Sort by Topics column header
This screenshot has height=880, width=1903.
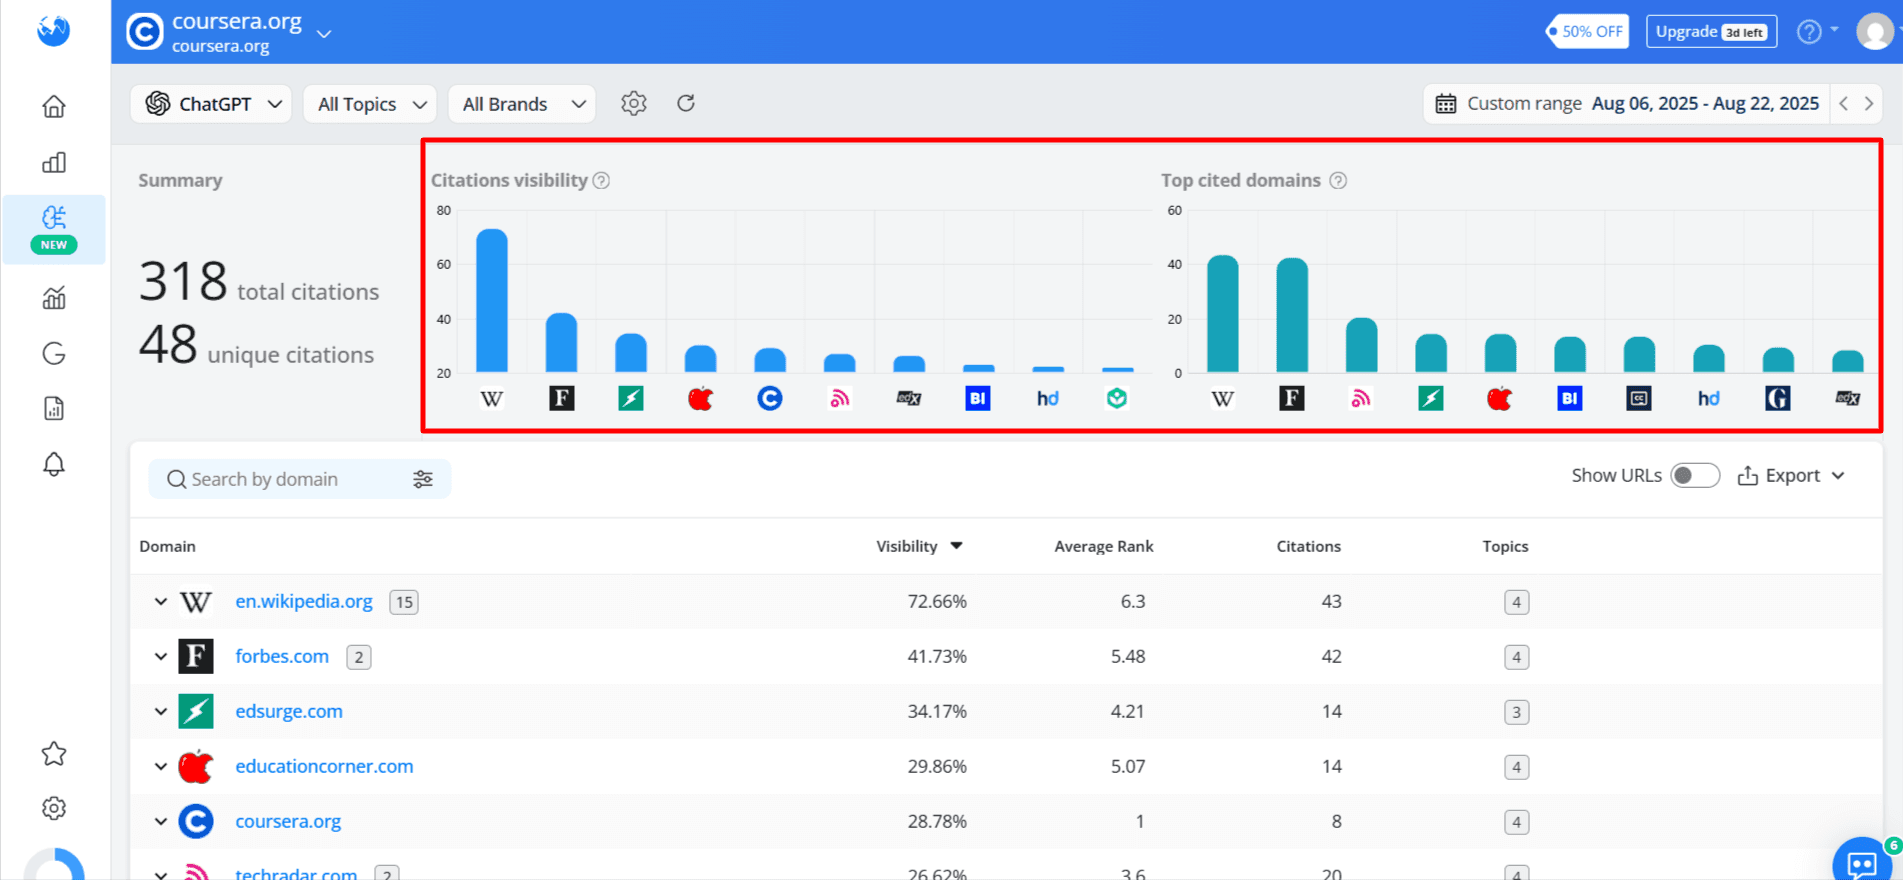point(1505,546)
